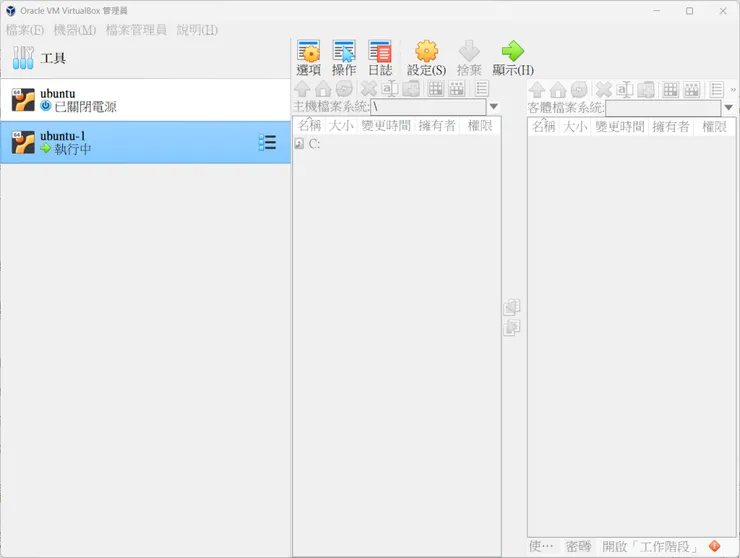Maximize the VirtualBox Manager window
740x558 pixels.
point(690,11)
